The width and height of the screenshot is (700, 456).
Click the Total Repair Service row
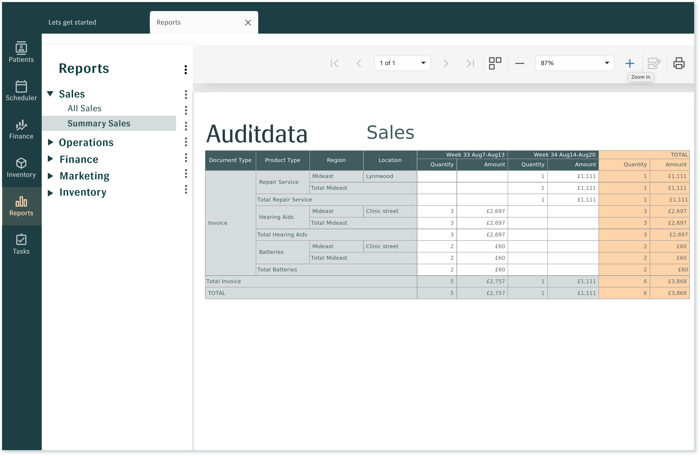[x=336, y=199]
